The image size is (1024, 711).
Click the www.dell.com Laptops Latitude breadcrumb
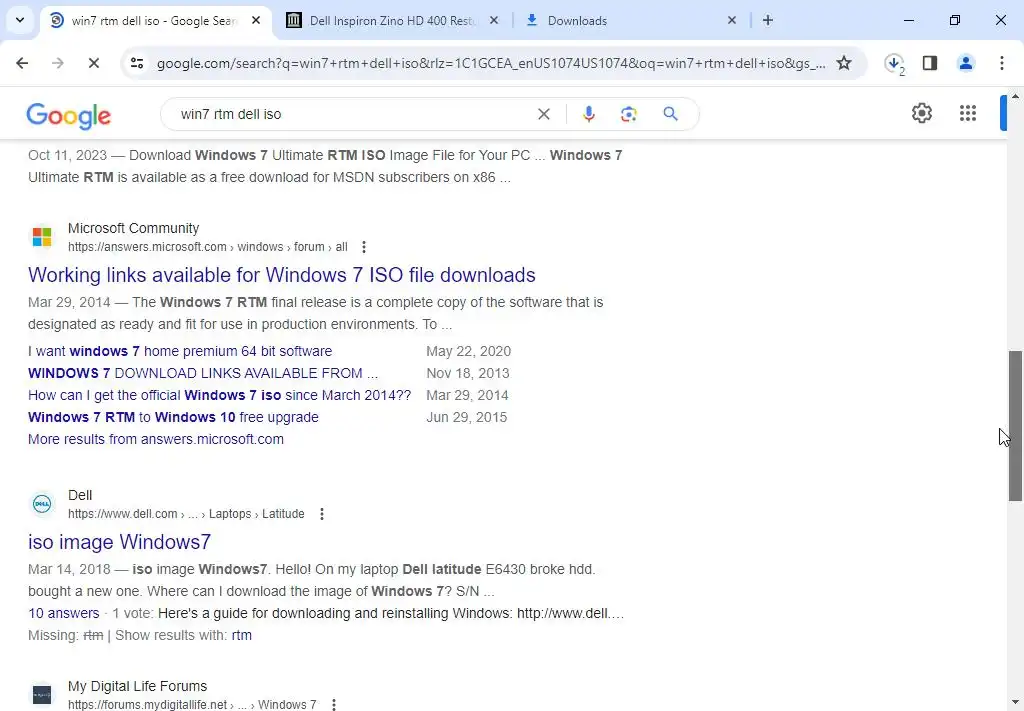(x=186, y=514)
